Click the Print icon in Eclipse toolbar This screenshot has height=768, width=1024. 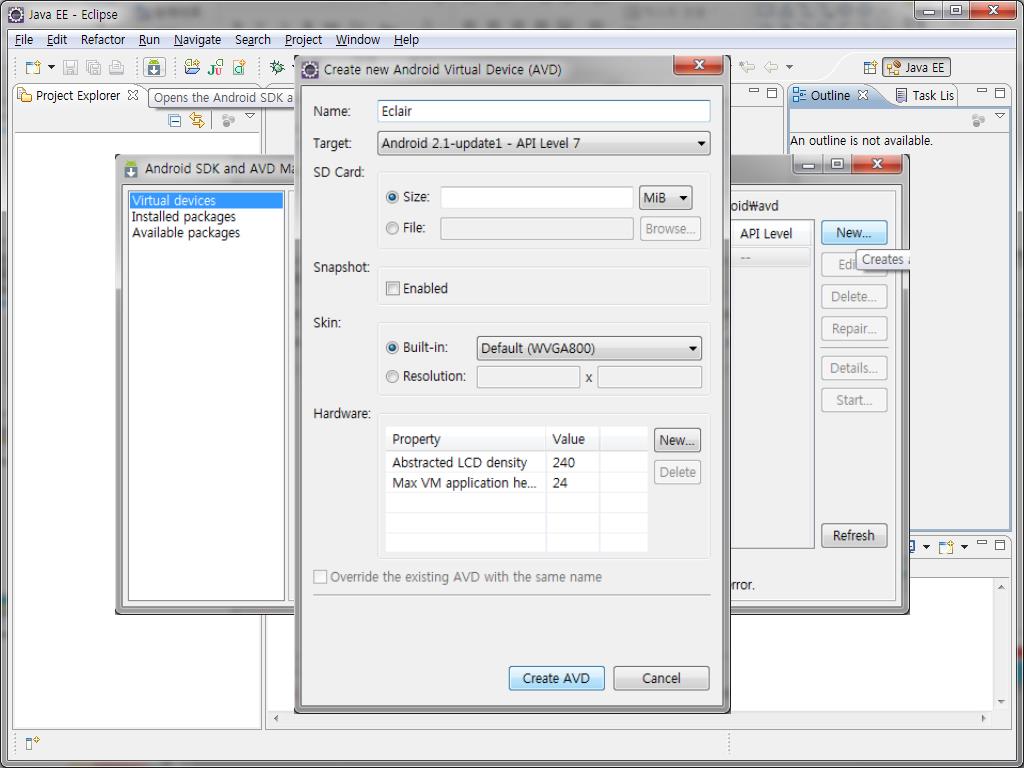point(116,67)
